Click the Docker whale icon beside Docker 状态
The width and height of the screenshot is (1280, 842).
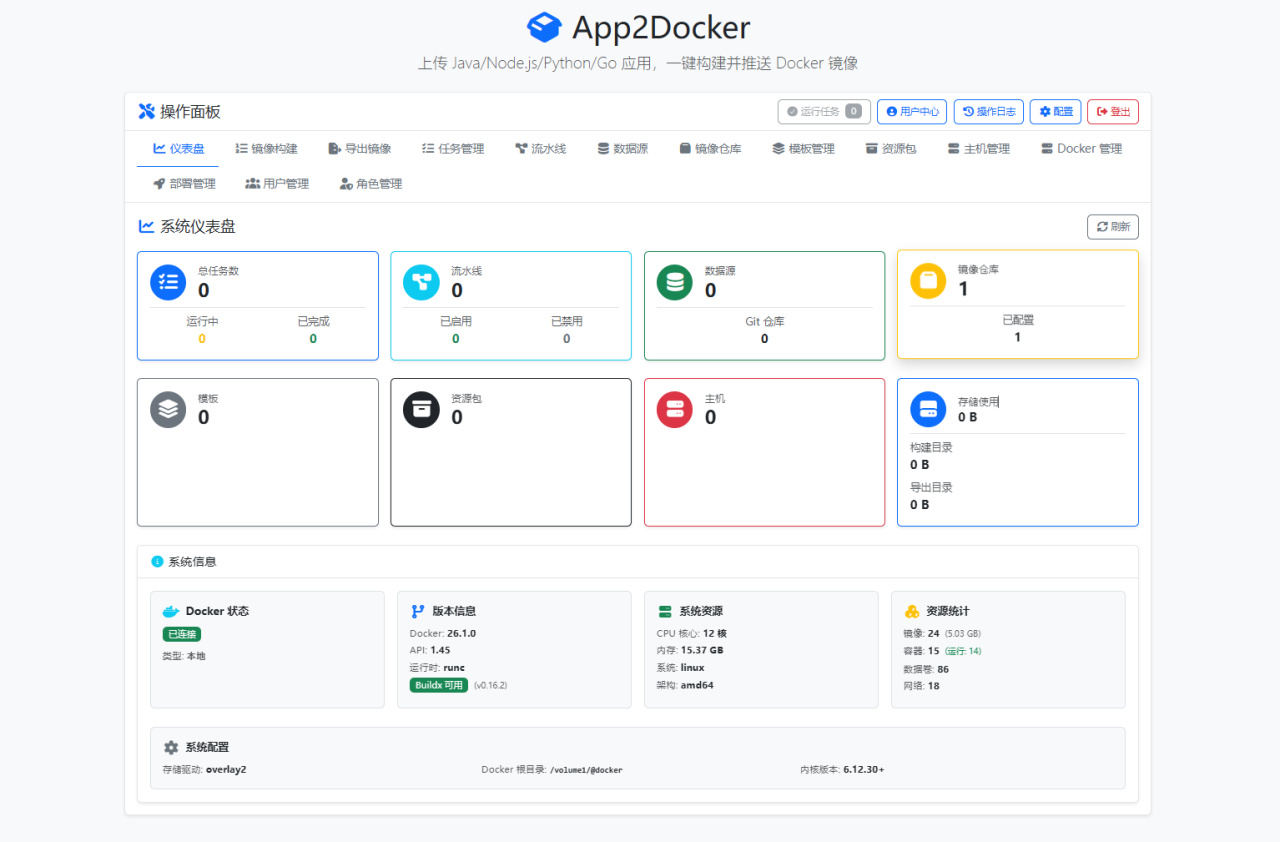coord(171,611)
